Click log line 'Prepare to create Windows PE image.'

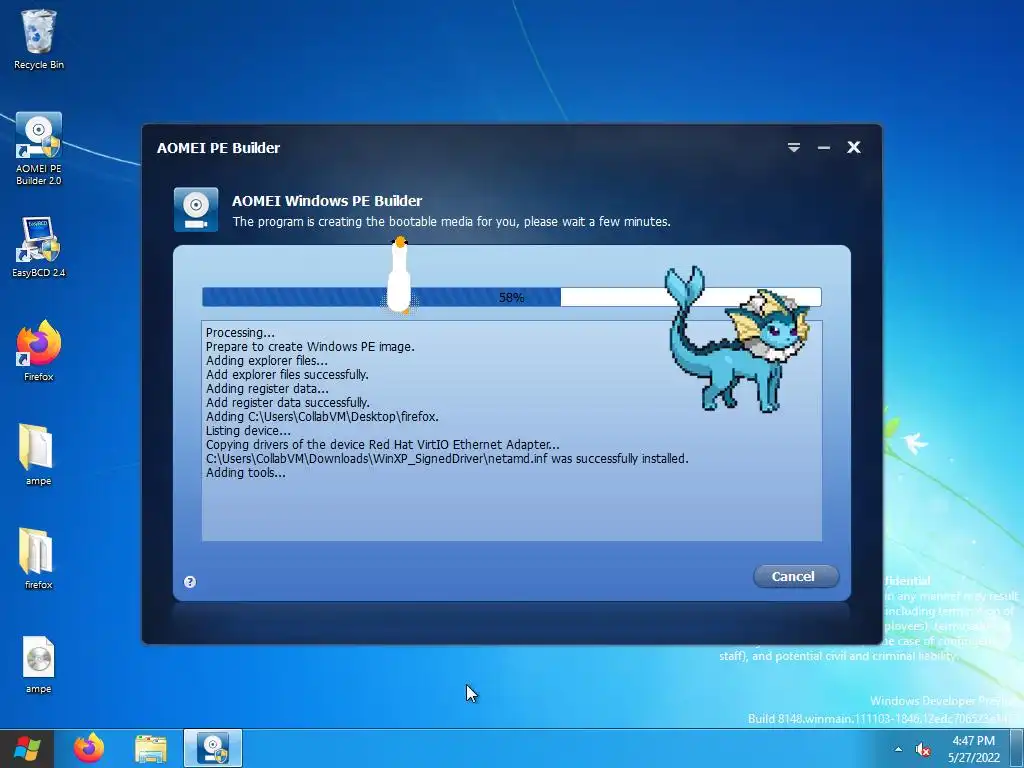(x=310, y=347)
